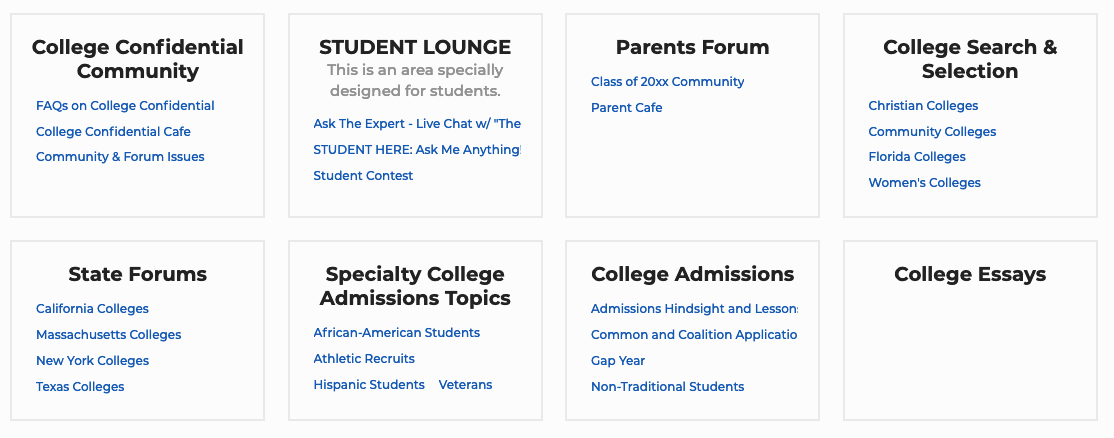Screen dimensions: 1114x438
Task: Click the College Essays heading
Action: [x=970, y=275]
